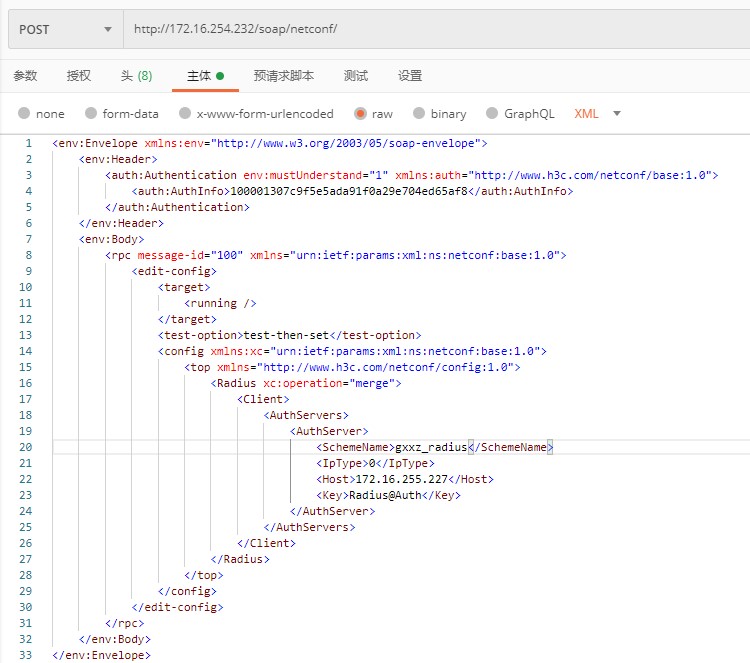Open the POST method dropdown

(66, 29)
